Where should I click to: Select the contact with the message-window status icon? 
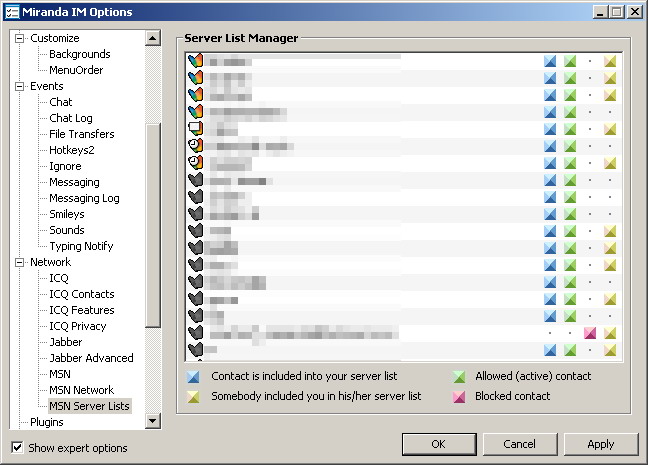pos(196,129)
